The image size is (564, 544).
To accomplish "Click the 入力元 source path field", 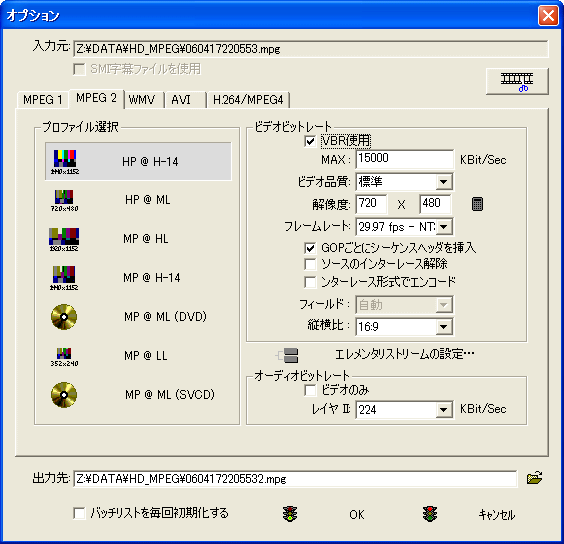I will pyautogui.click(x=311, y=49).
